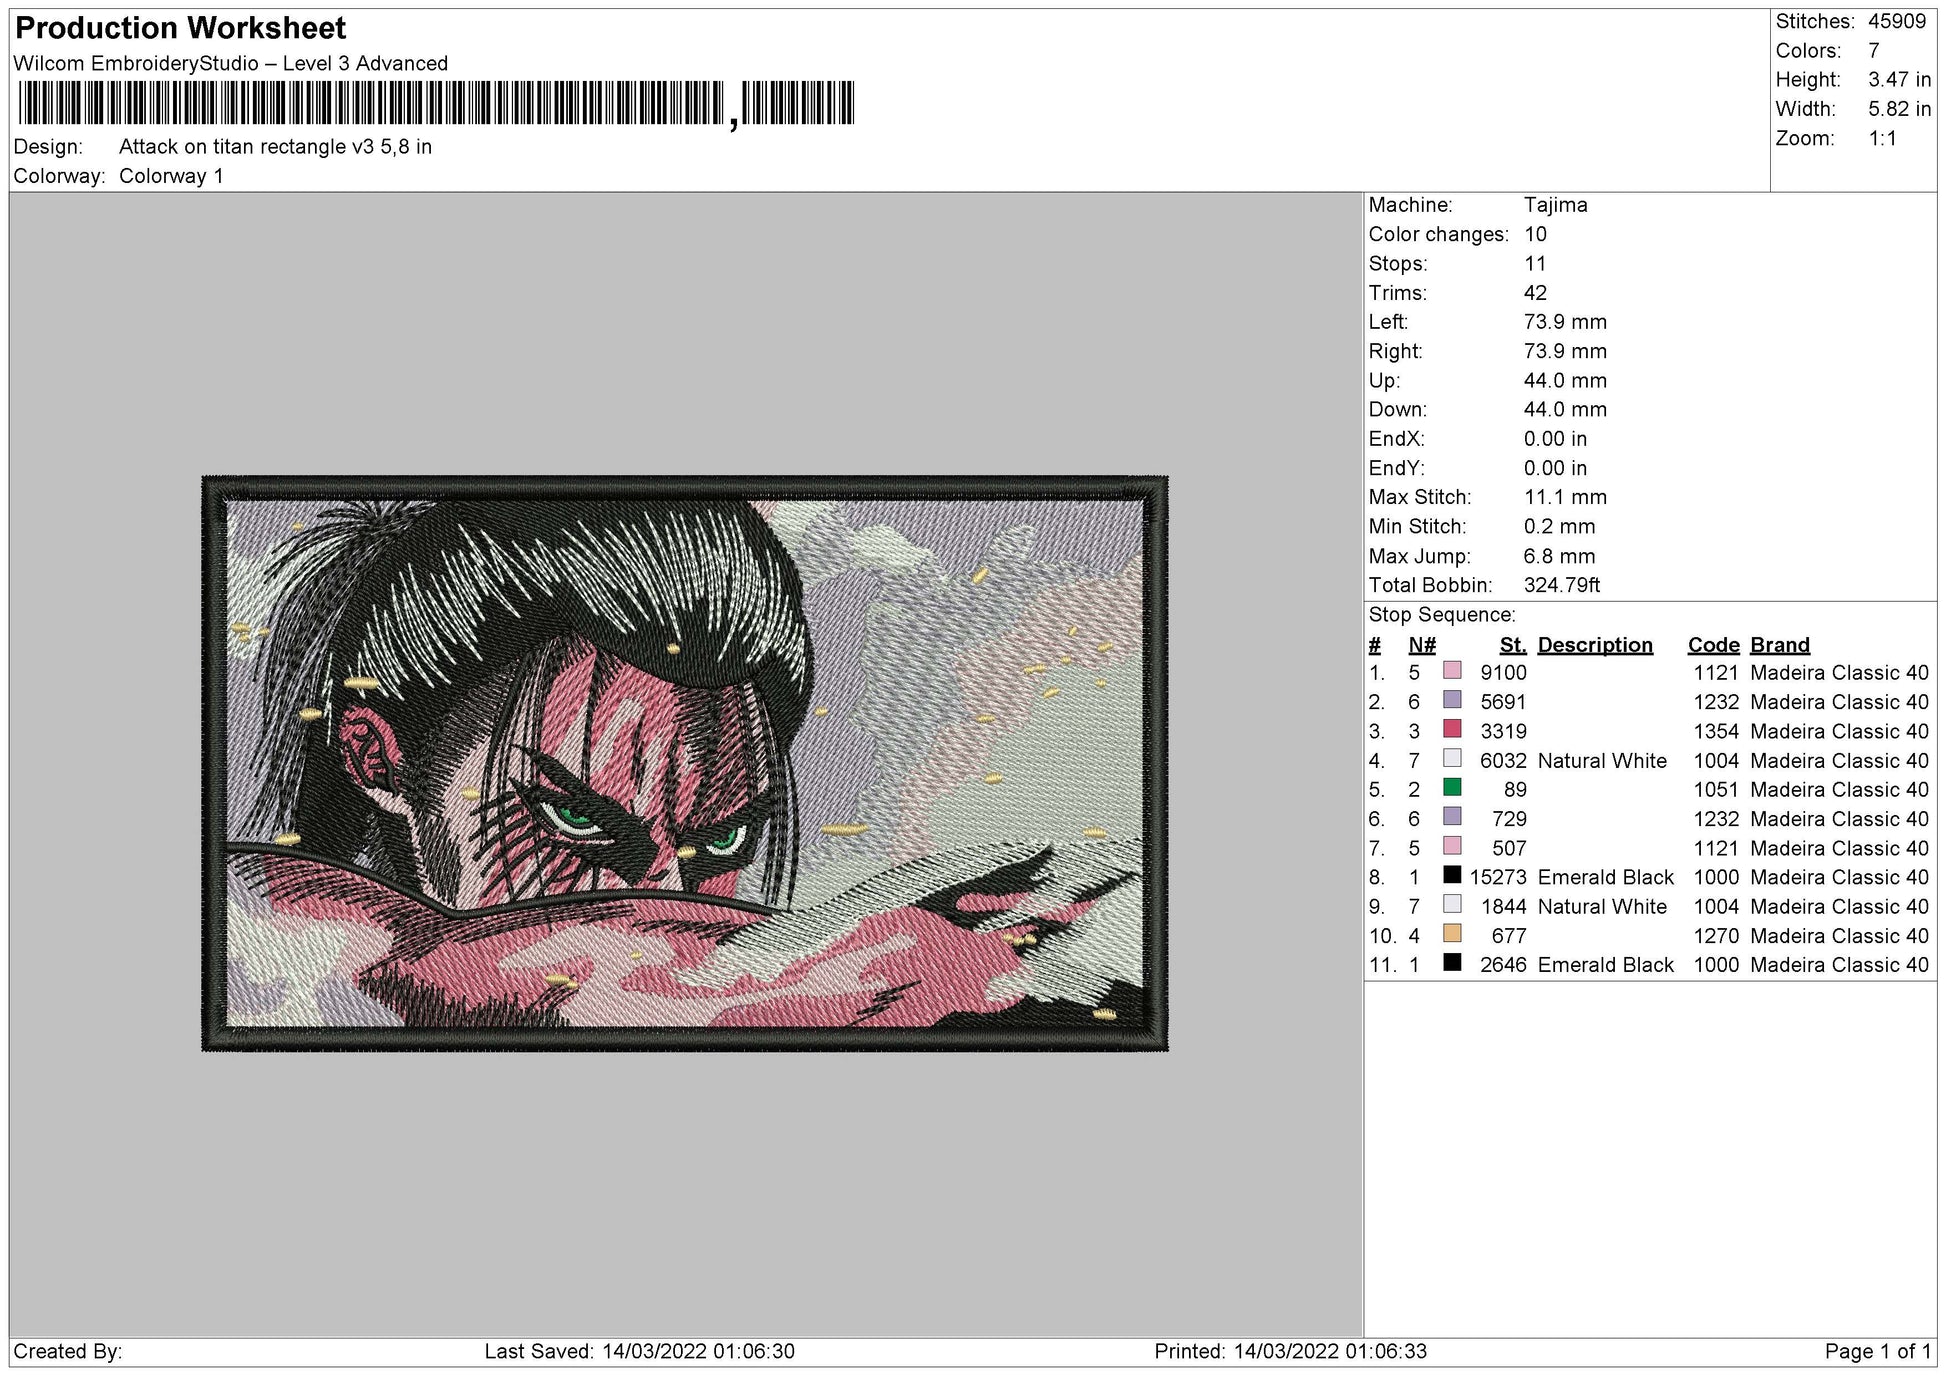The width and height of the screenshot is (1946, 1375).
Task: Click the Max Jump value 6.8 mm
Action: [x=1559, y=556]
